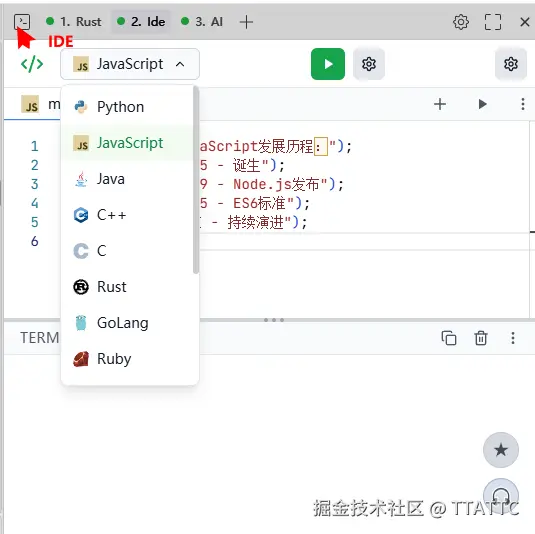Click line number 1 in editor gutter

coord(34,146)
